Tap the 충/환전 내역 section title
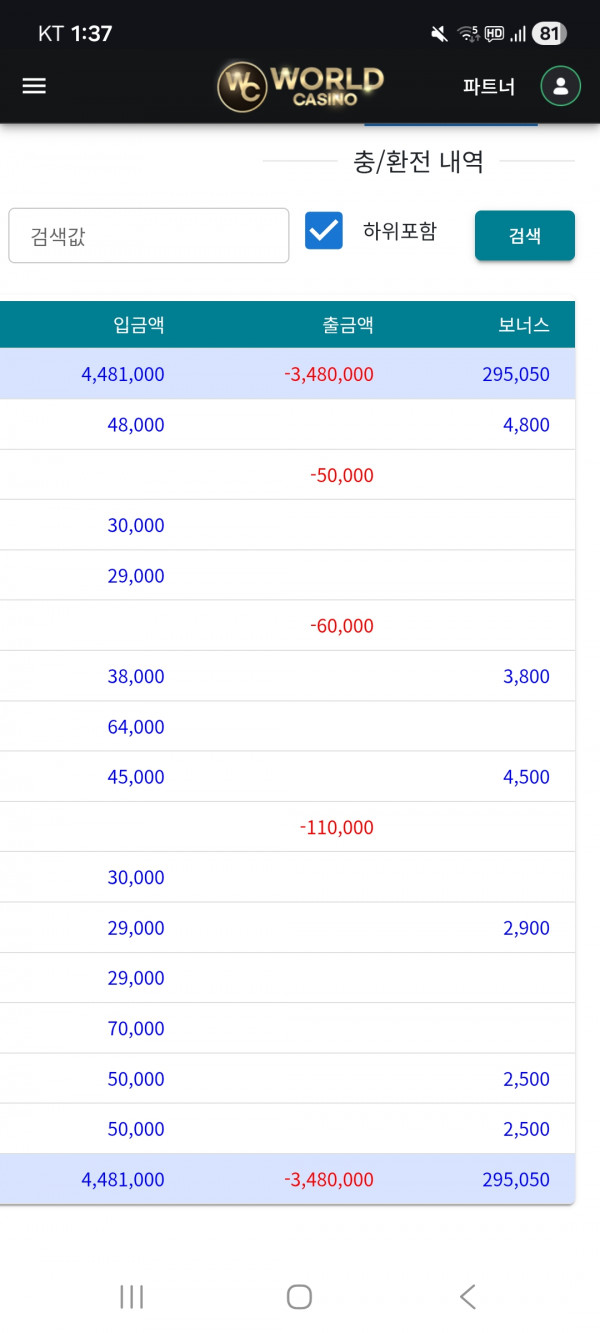 (x=419, y=162)
